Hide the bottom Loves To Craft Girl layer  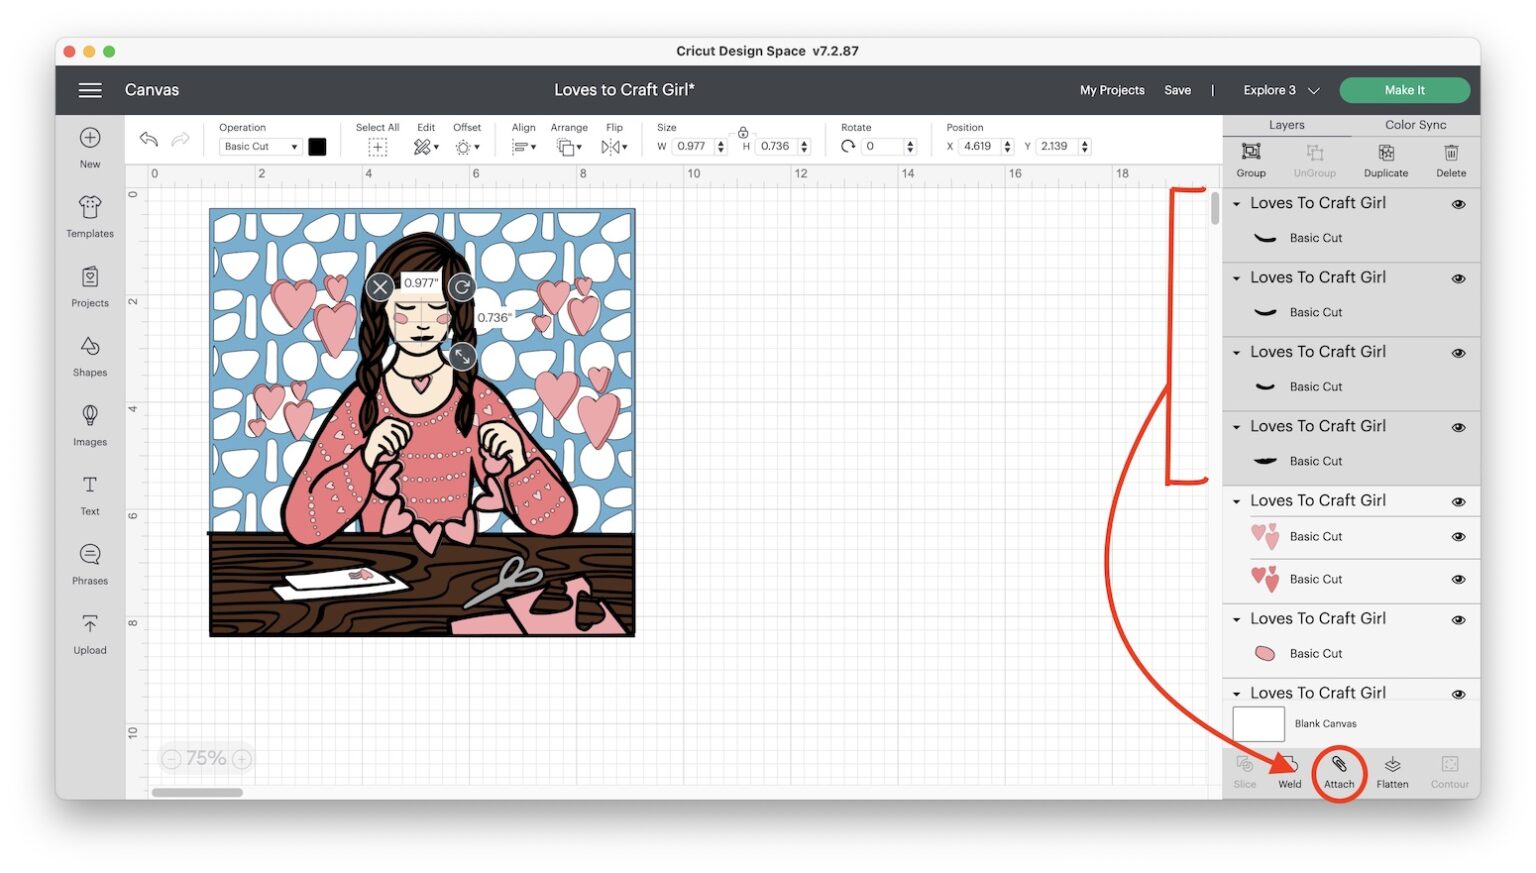[1458, 693]
